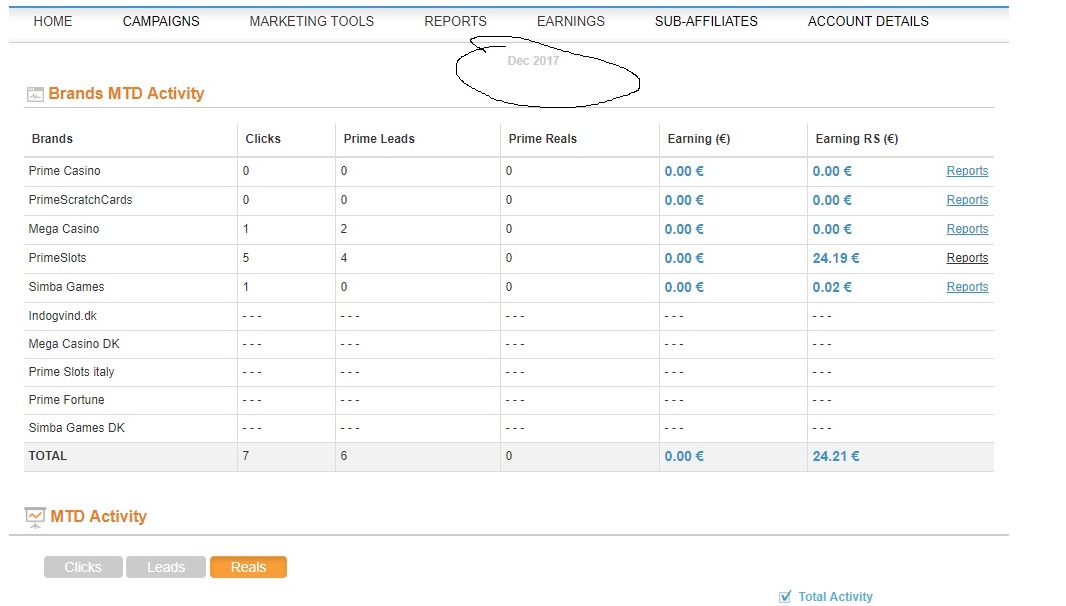
Task: Select the Mega Casino DK brand name
Action: 74,344
